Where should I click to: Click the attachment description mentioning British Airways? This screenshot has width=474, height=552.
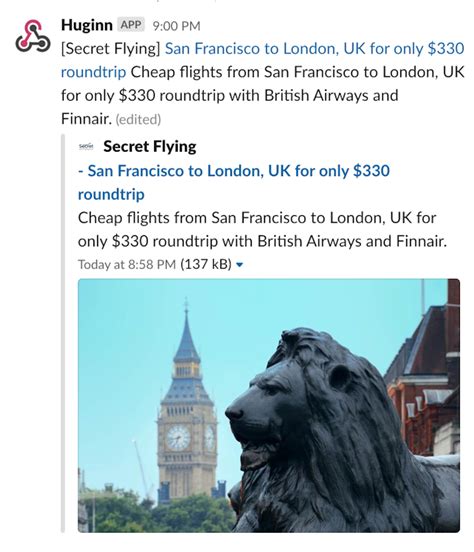(x=262, y=230)
